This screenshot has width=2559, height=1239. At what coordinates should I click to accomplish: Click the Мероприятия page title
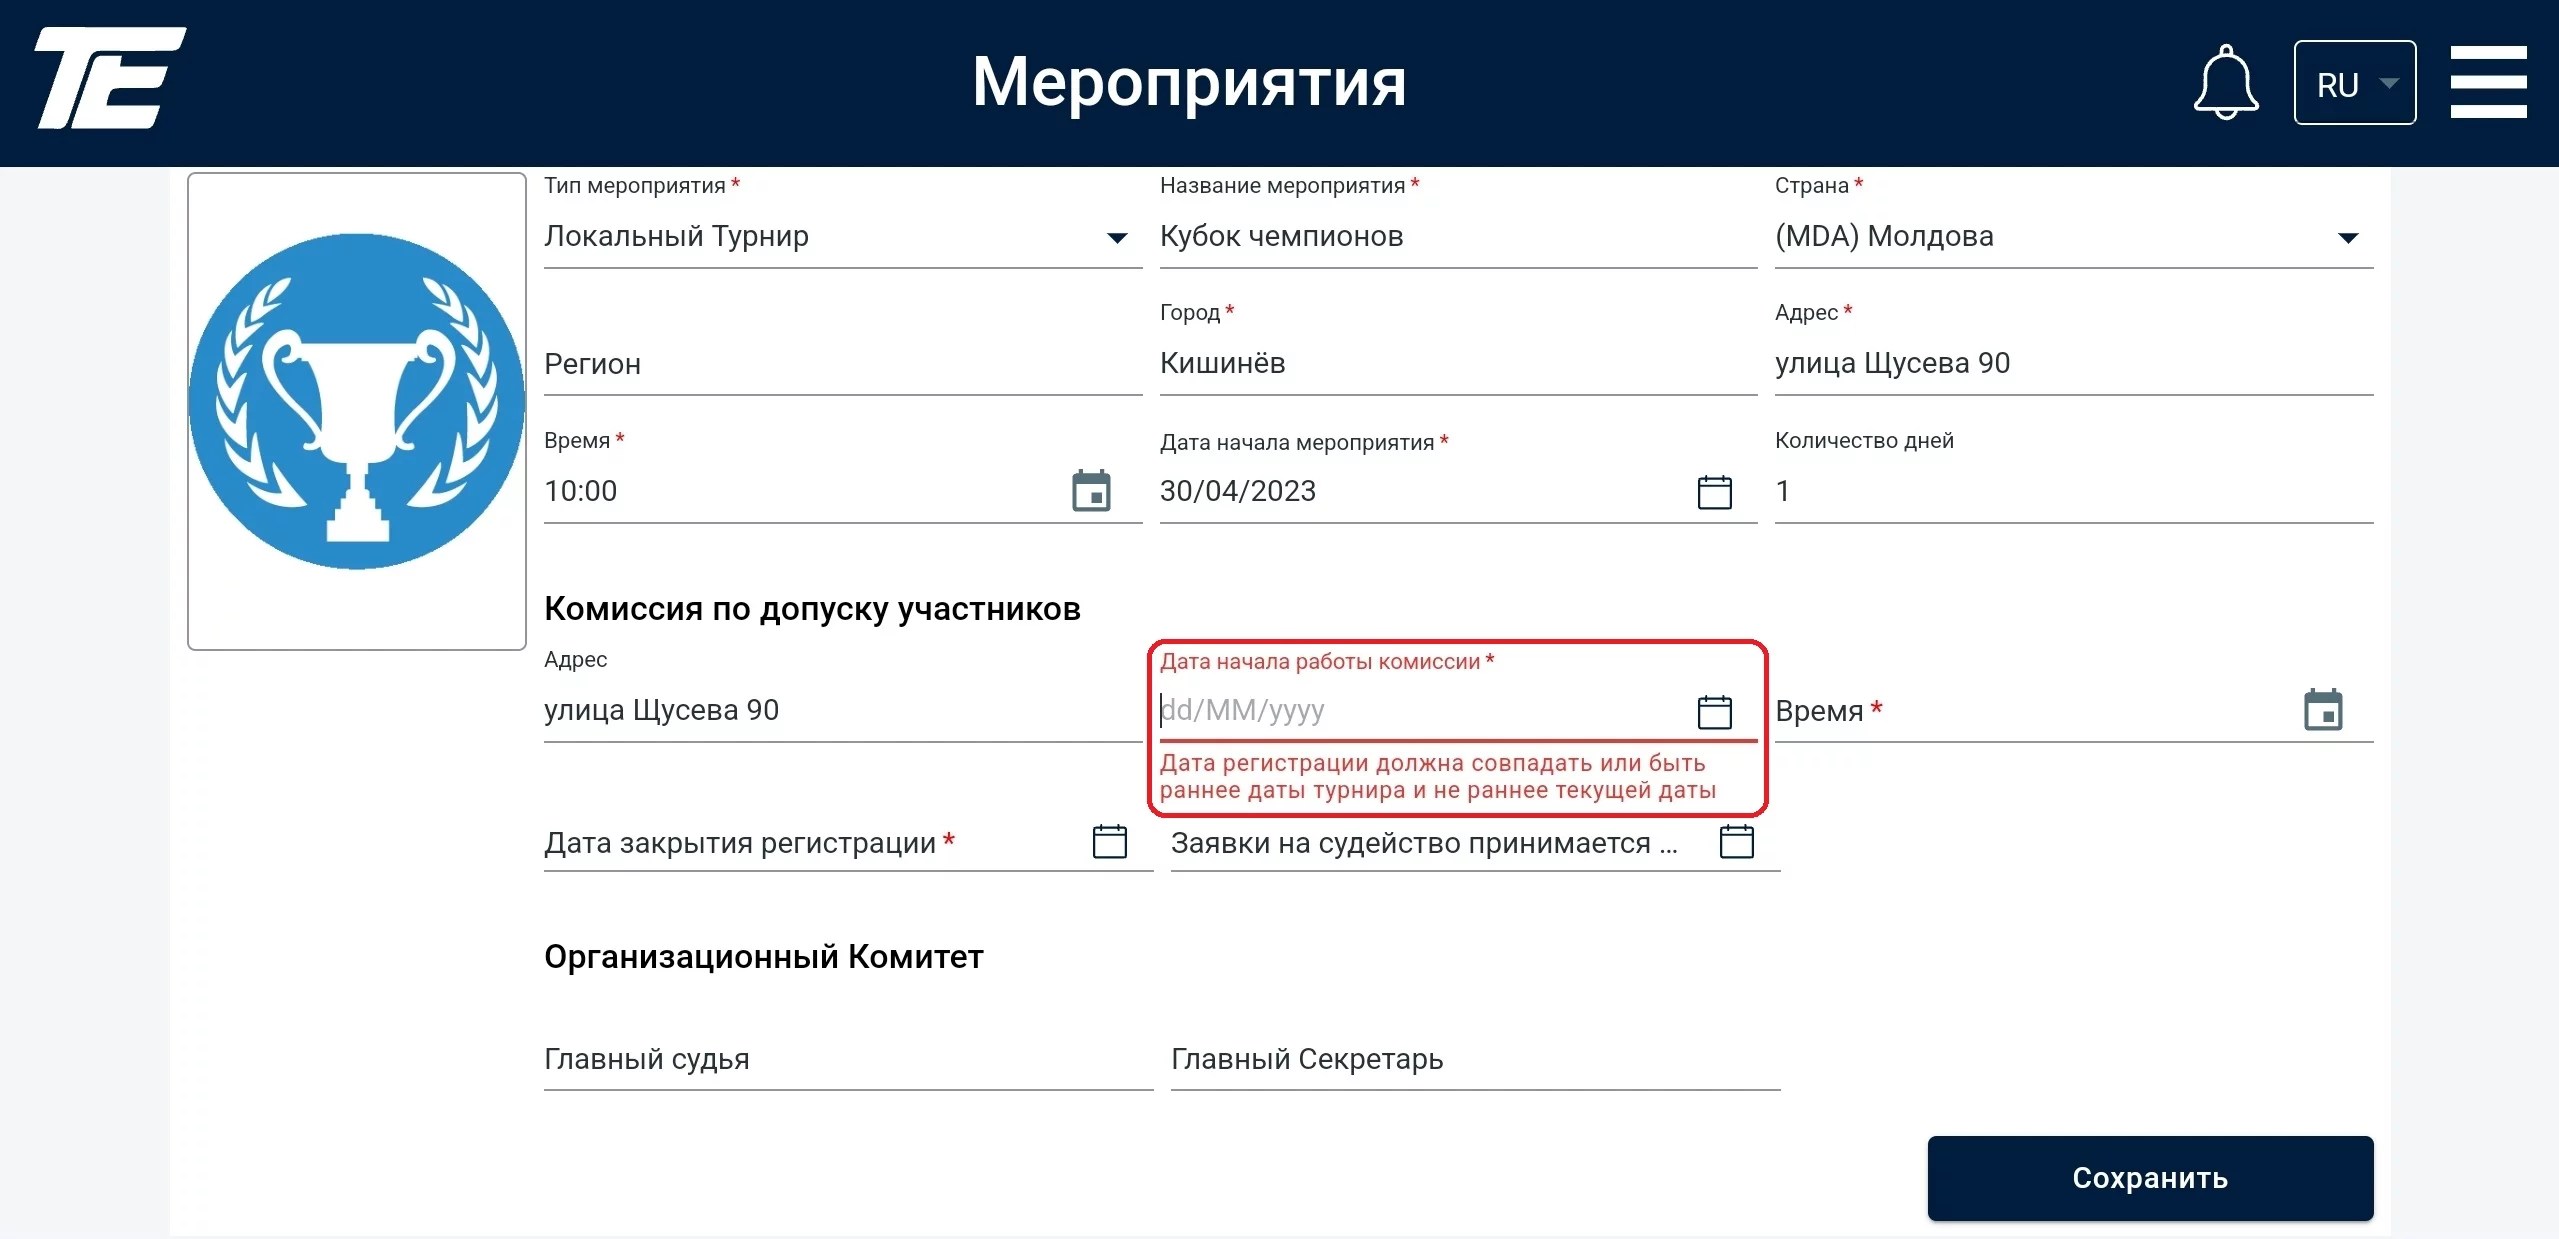click(1189, 82)
